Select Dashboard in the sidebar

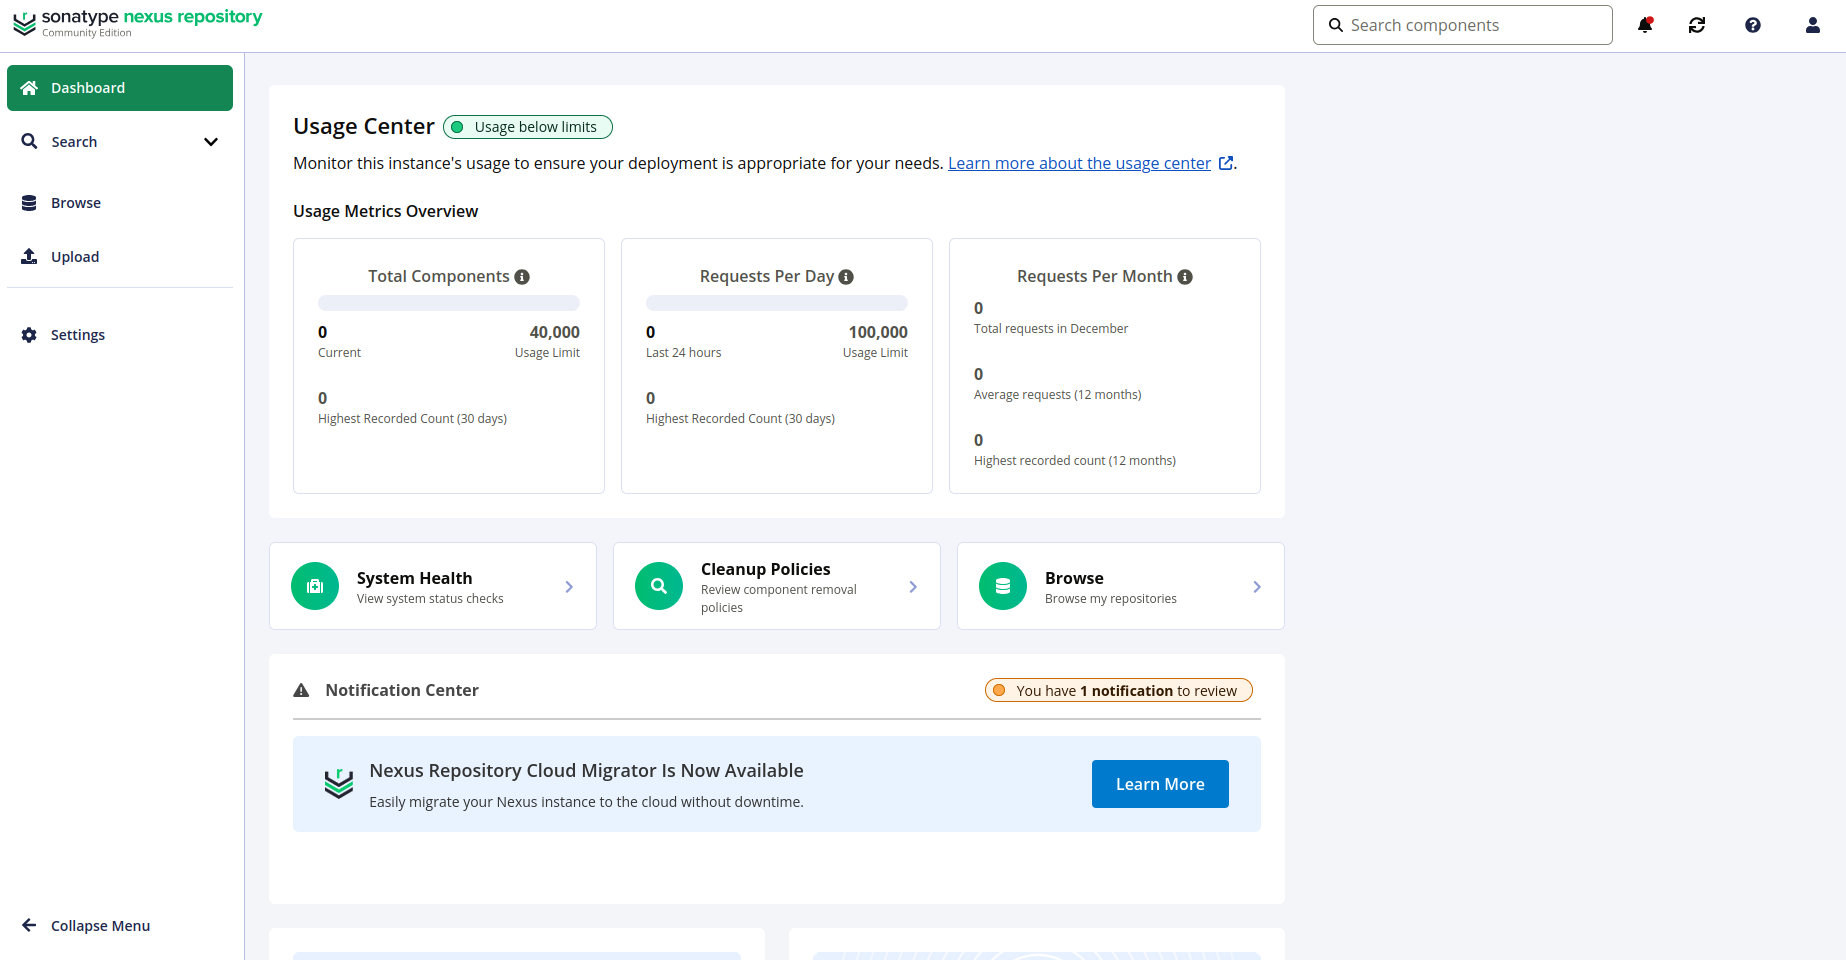[120, 88]
